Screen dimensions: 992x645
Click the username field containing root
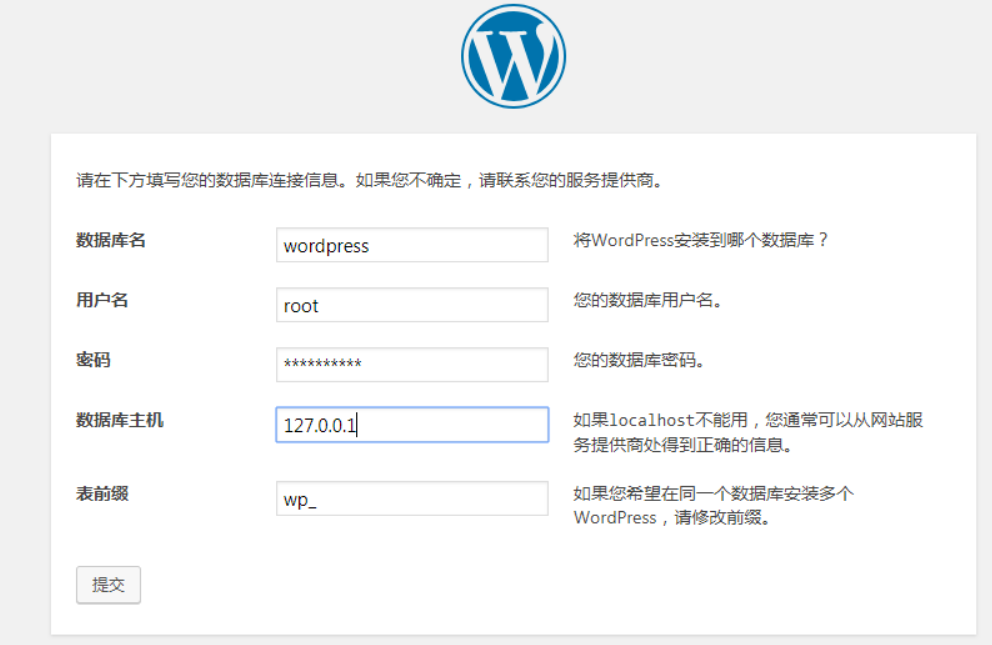(411, 305)
